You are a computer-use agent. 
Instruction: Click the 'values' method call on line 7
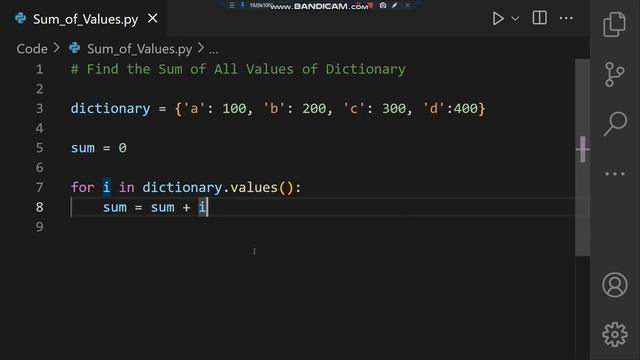pyautogui.click(x=254, y=187)
